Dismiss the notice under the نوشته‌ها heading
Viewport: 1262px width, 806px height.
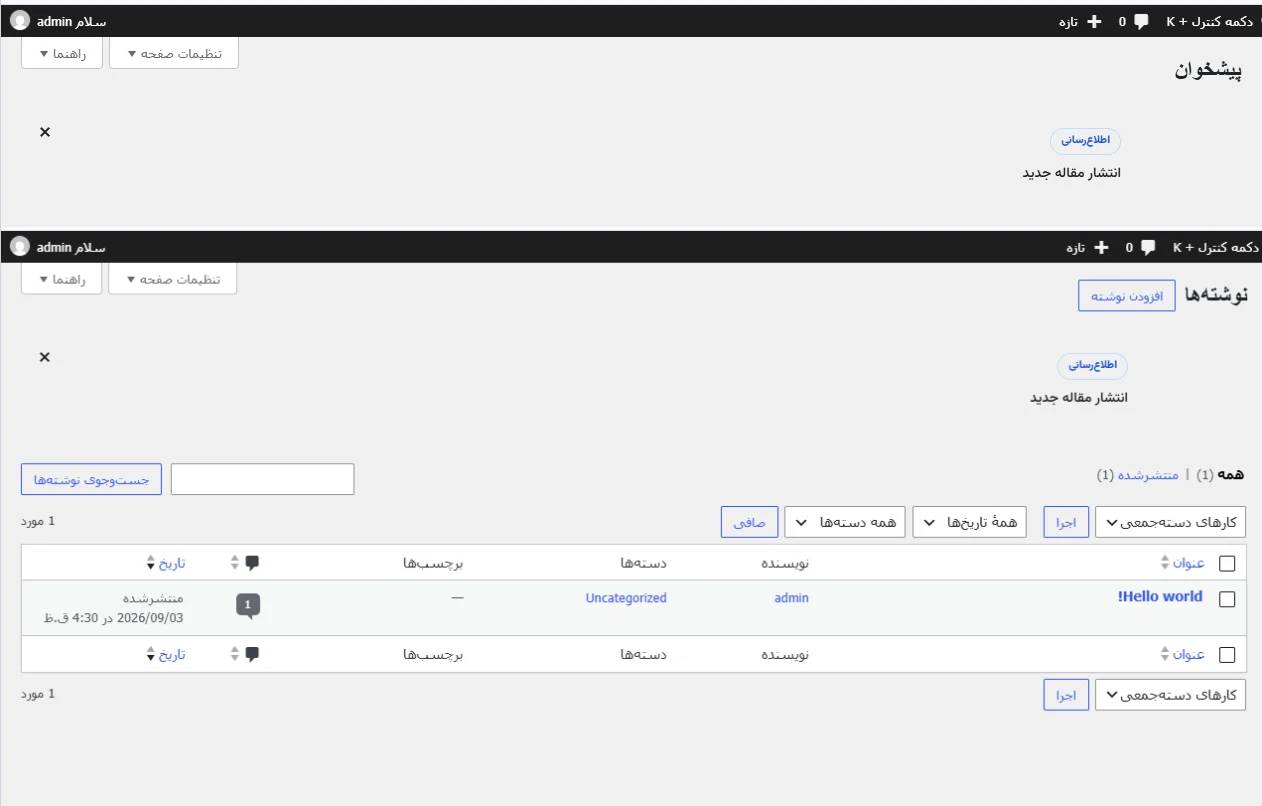coord(44,357)
